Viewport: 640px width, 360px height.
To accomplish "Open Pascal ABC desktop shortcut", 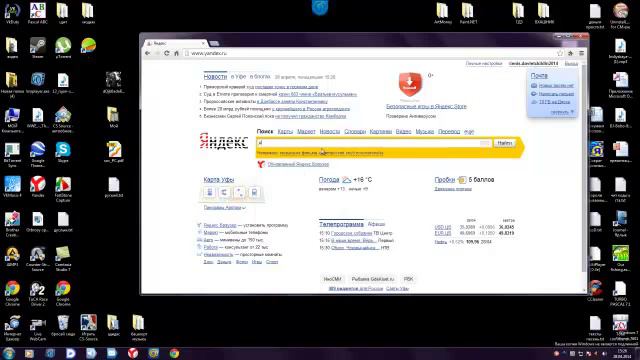I will click(38, 13).
